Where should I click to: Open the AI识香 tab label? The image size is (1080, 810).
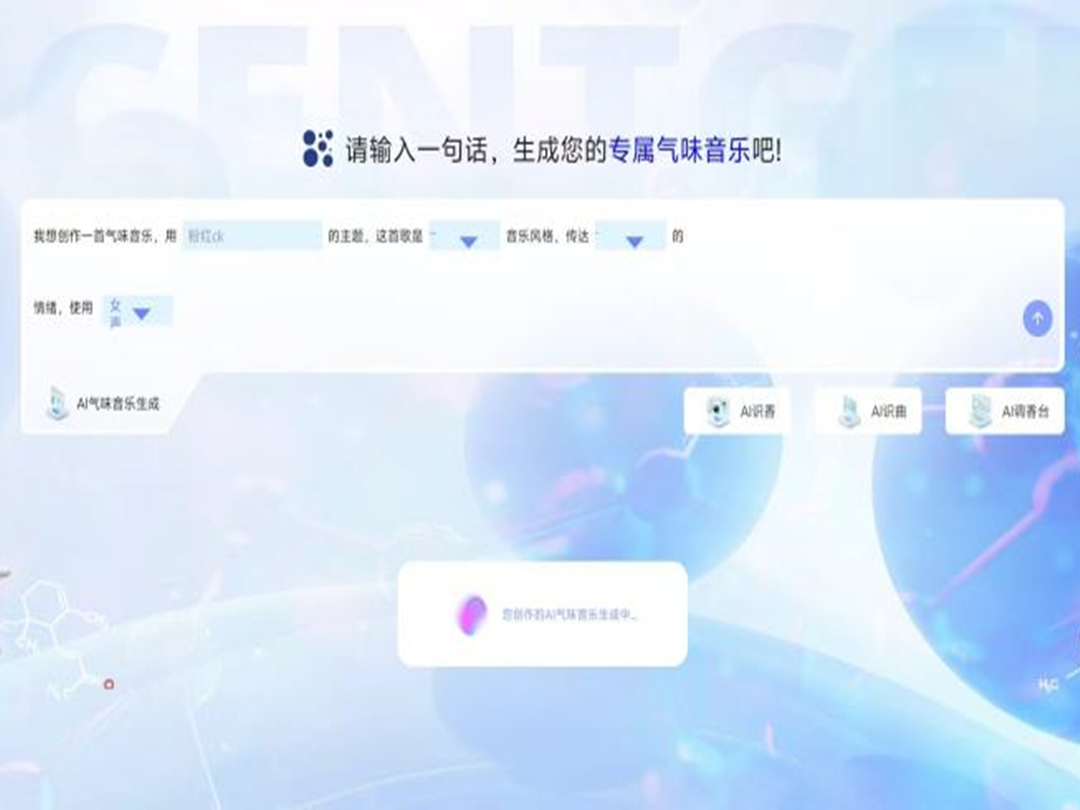(x=758, y=411)
